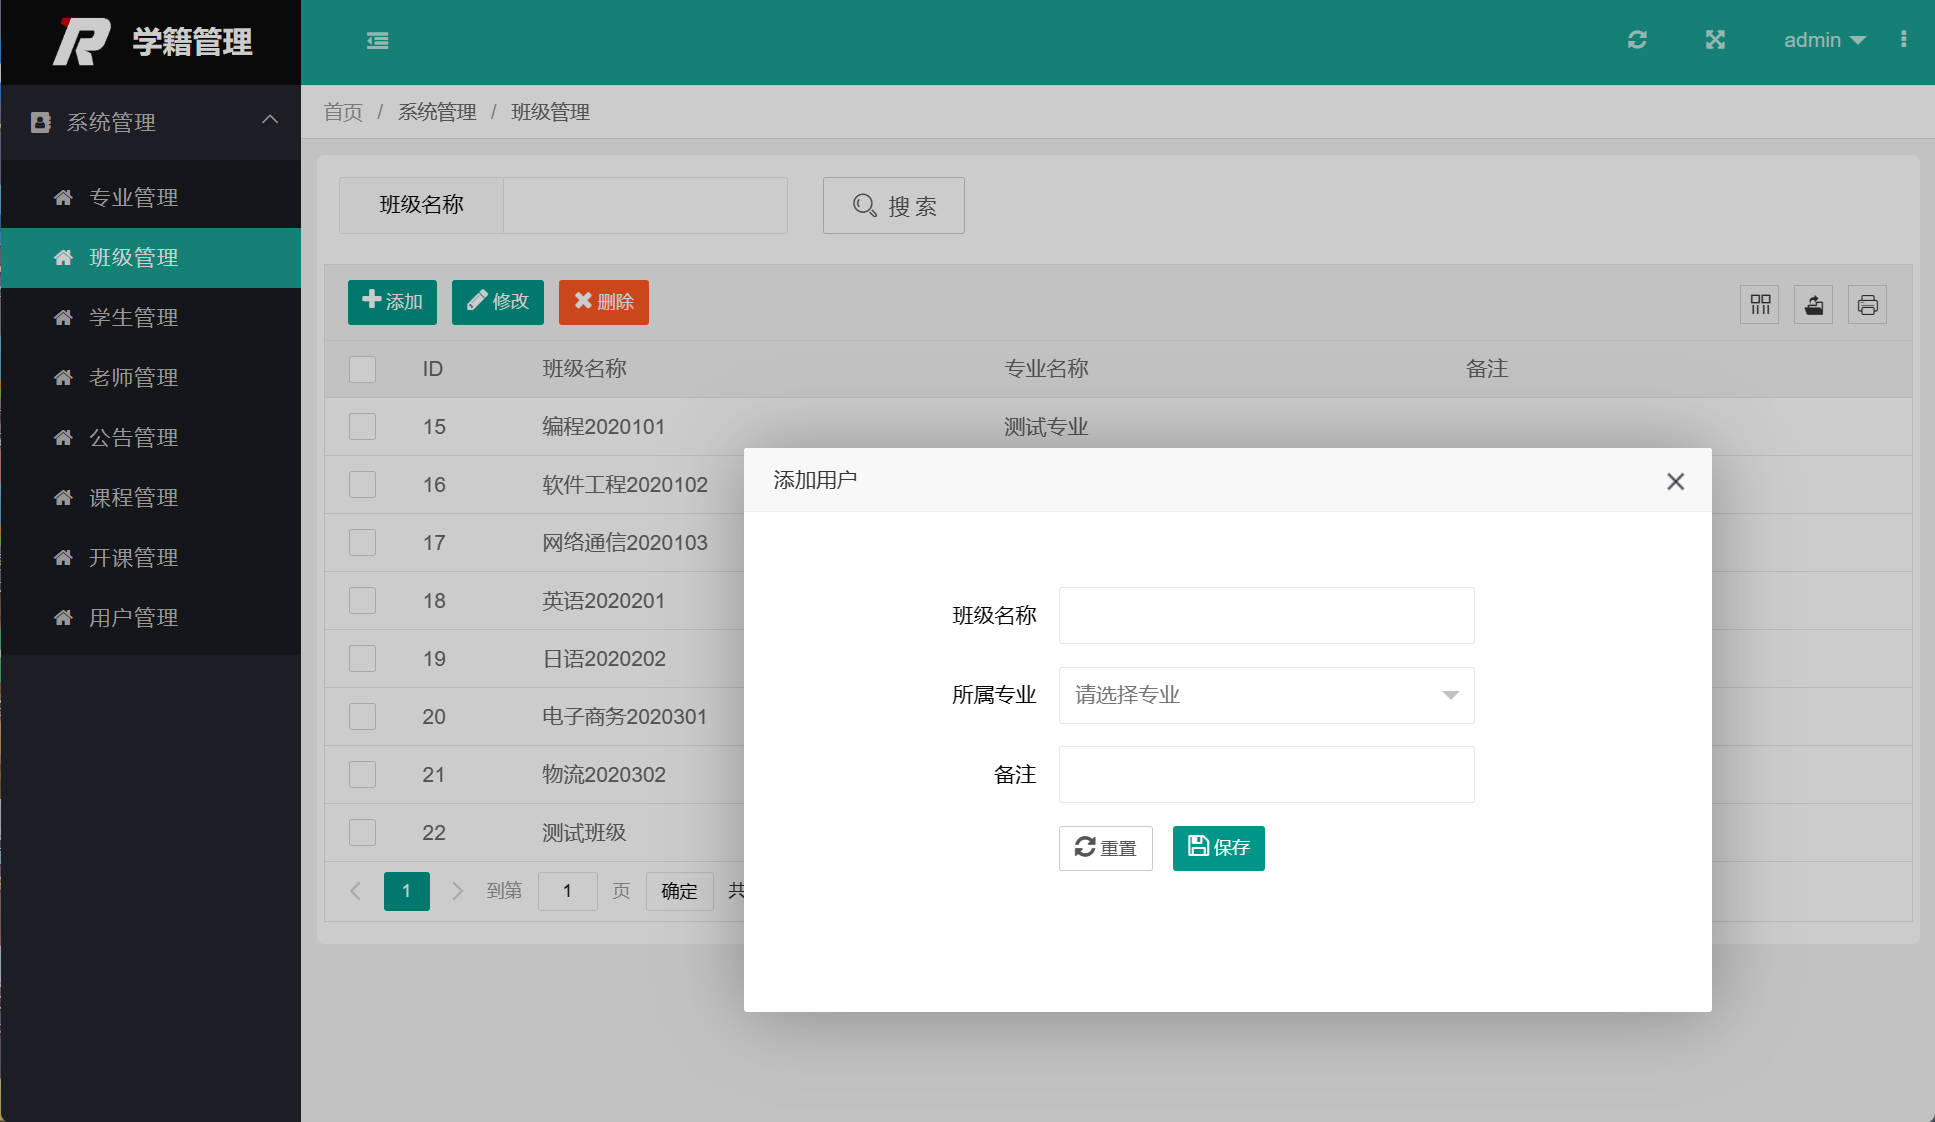Collapse the left sidebar menu

coord(377,40)
